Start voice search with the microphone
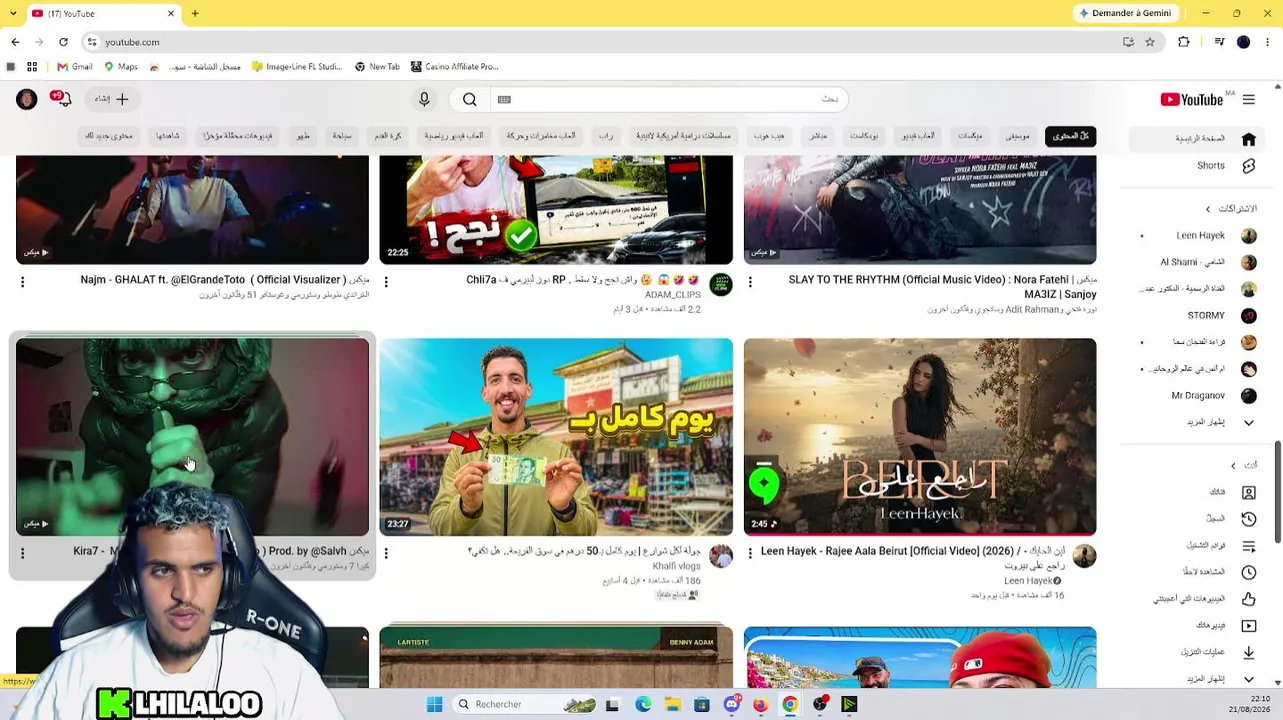 point(424,99)
